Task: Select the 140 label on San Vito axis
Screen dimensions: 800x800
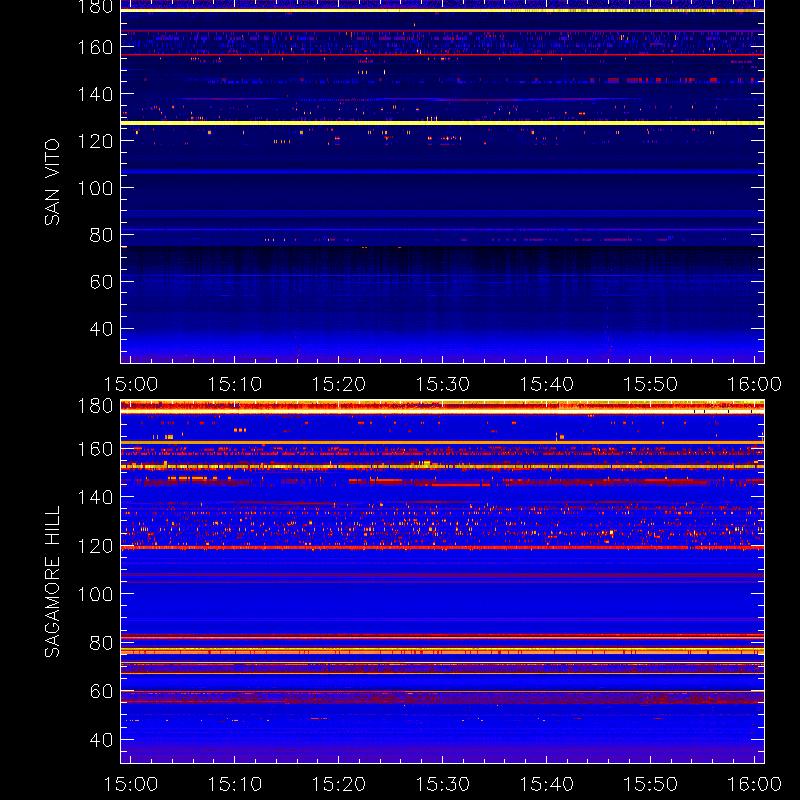Action: point(95,94)
